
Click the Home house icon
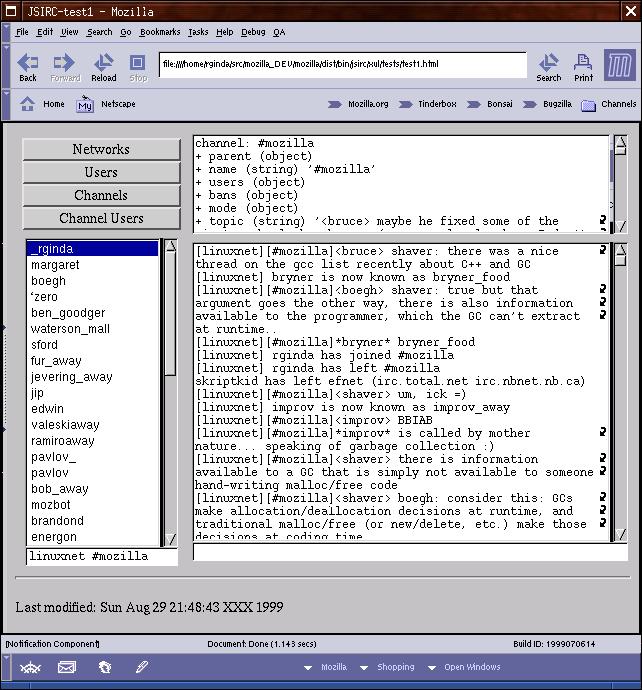[27, 104]
